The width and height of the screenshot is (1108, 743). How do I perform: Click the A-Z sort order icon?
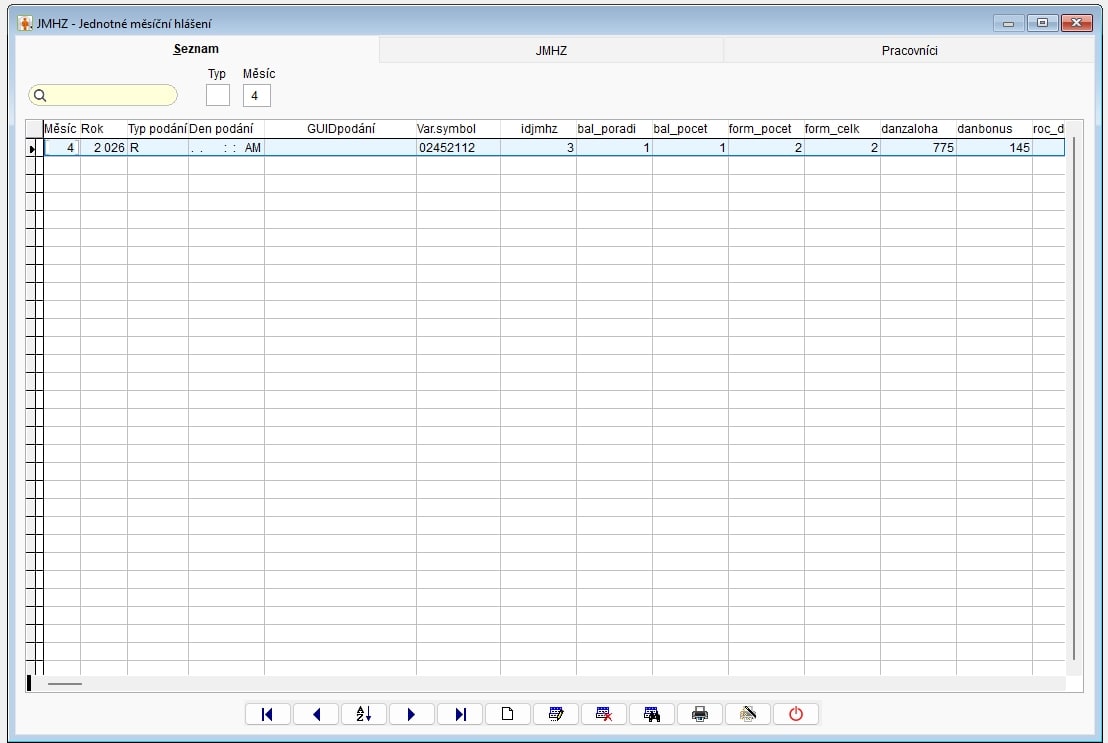tap(364, 714)
